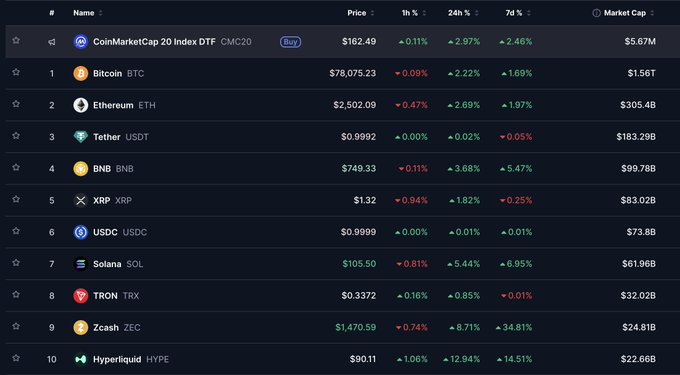This screenshot has width=680, height=375.
Task: Toggle XRP watchlist star
Action: tap(16, 199)
